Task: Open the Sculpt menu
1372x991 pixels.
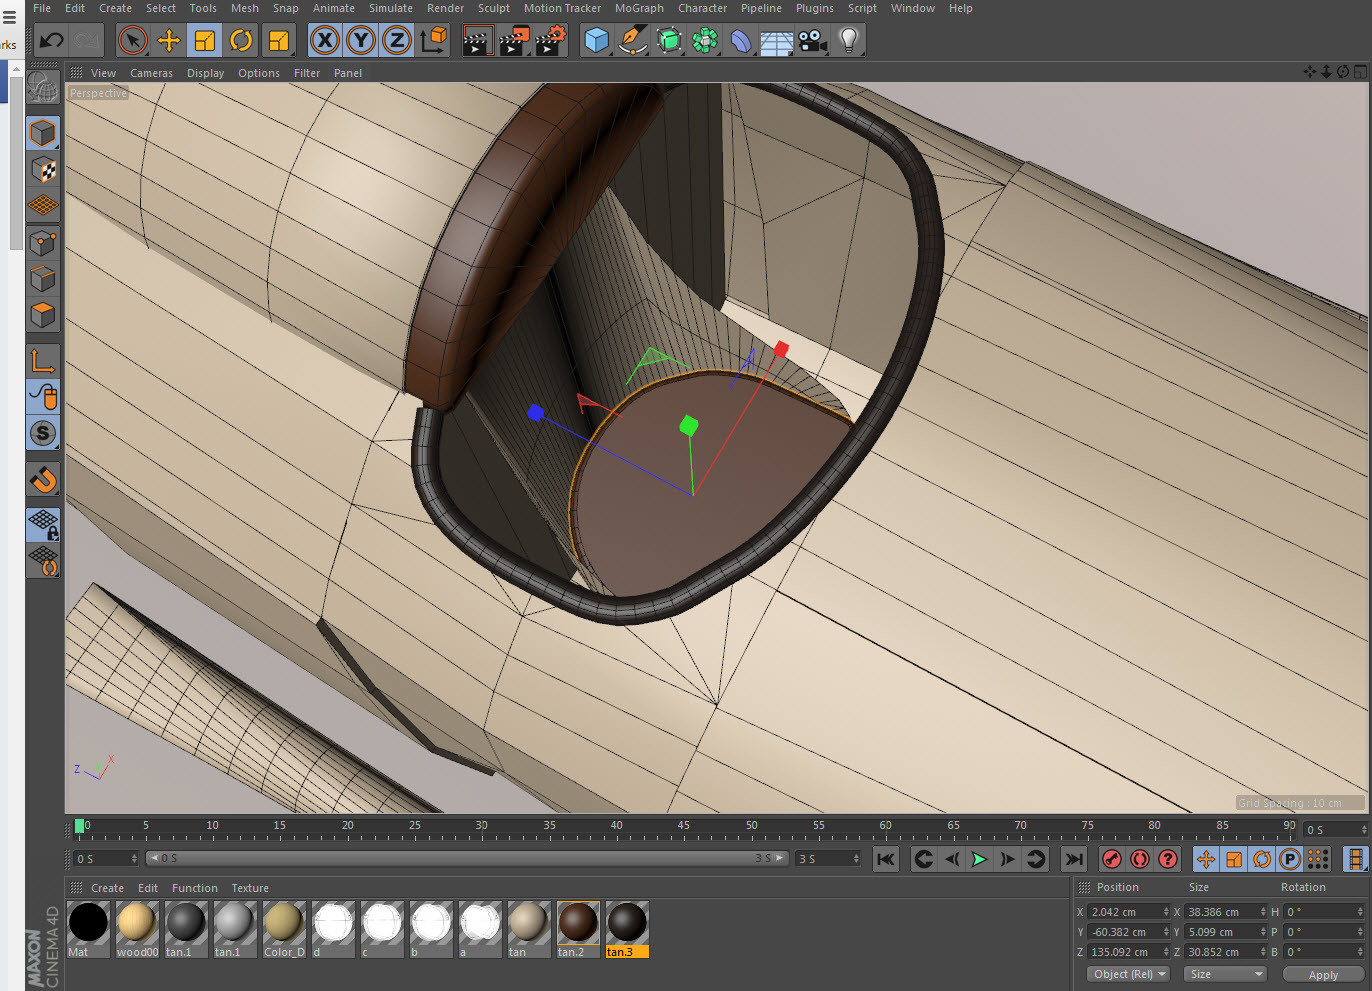Action: tap(494, 8)
